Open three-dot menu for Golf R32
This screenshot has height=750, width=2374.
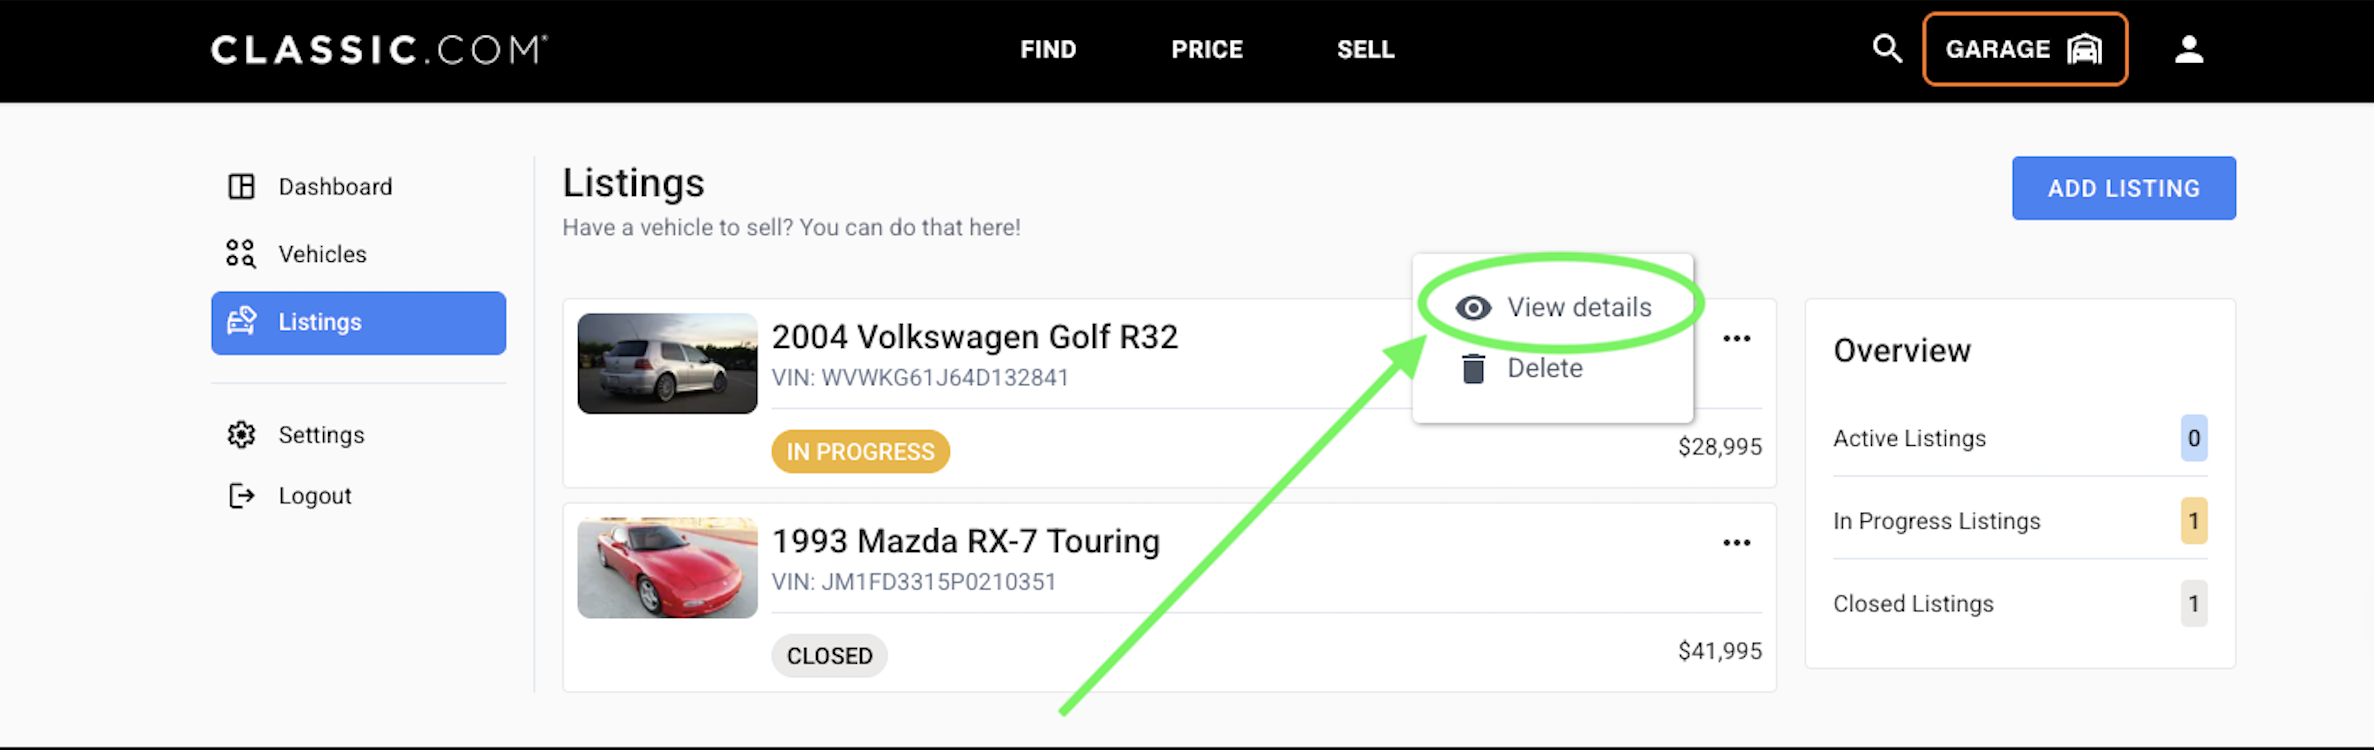1737,339
